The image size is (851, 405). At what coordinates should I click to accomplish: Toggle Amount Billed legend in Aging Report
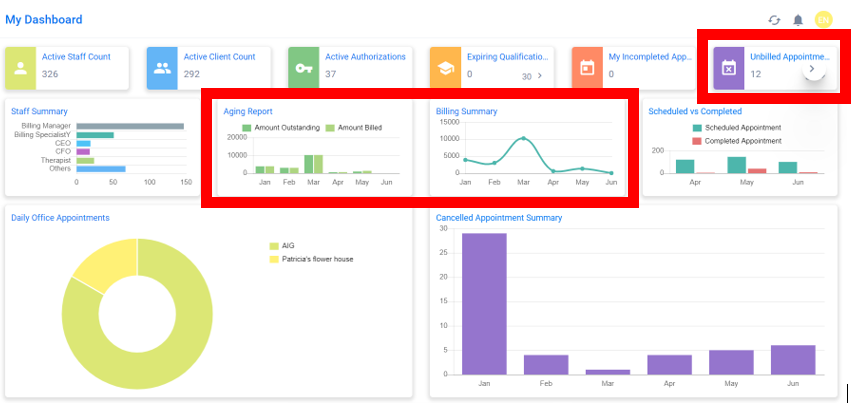pyautogui.click(x=353, y=128)
